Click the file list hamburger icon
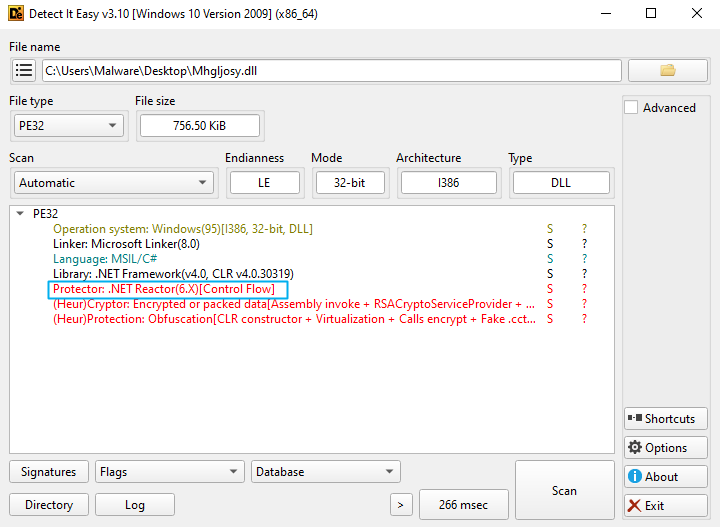Screen dimensions: 720x527 (24, 71)
